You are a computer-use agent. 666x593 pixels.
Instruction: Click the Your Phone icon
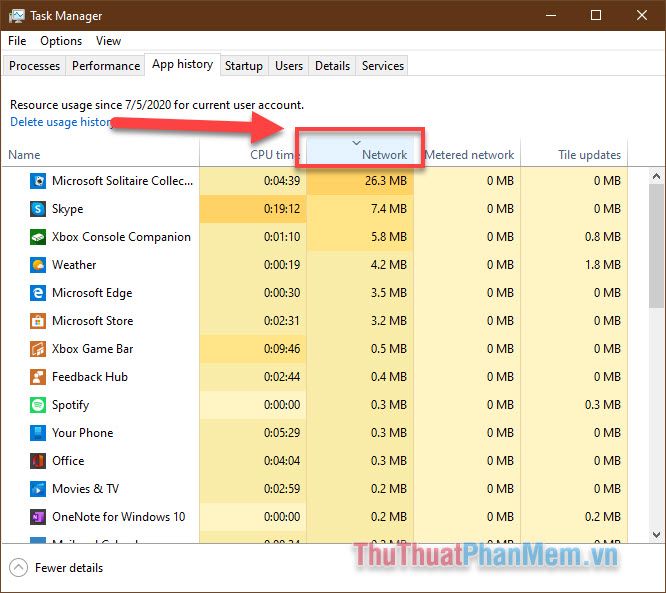(38, 433)
